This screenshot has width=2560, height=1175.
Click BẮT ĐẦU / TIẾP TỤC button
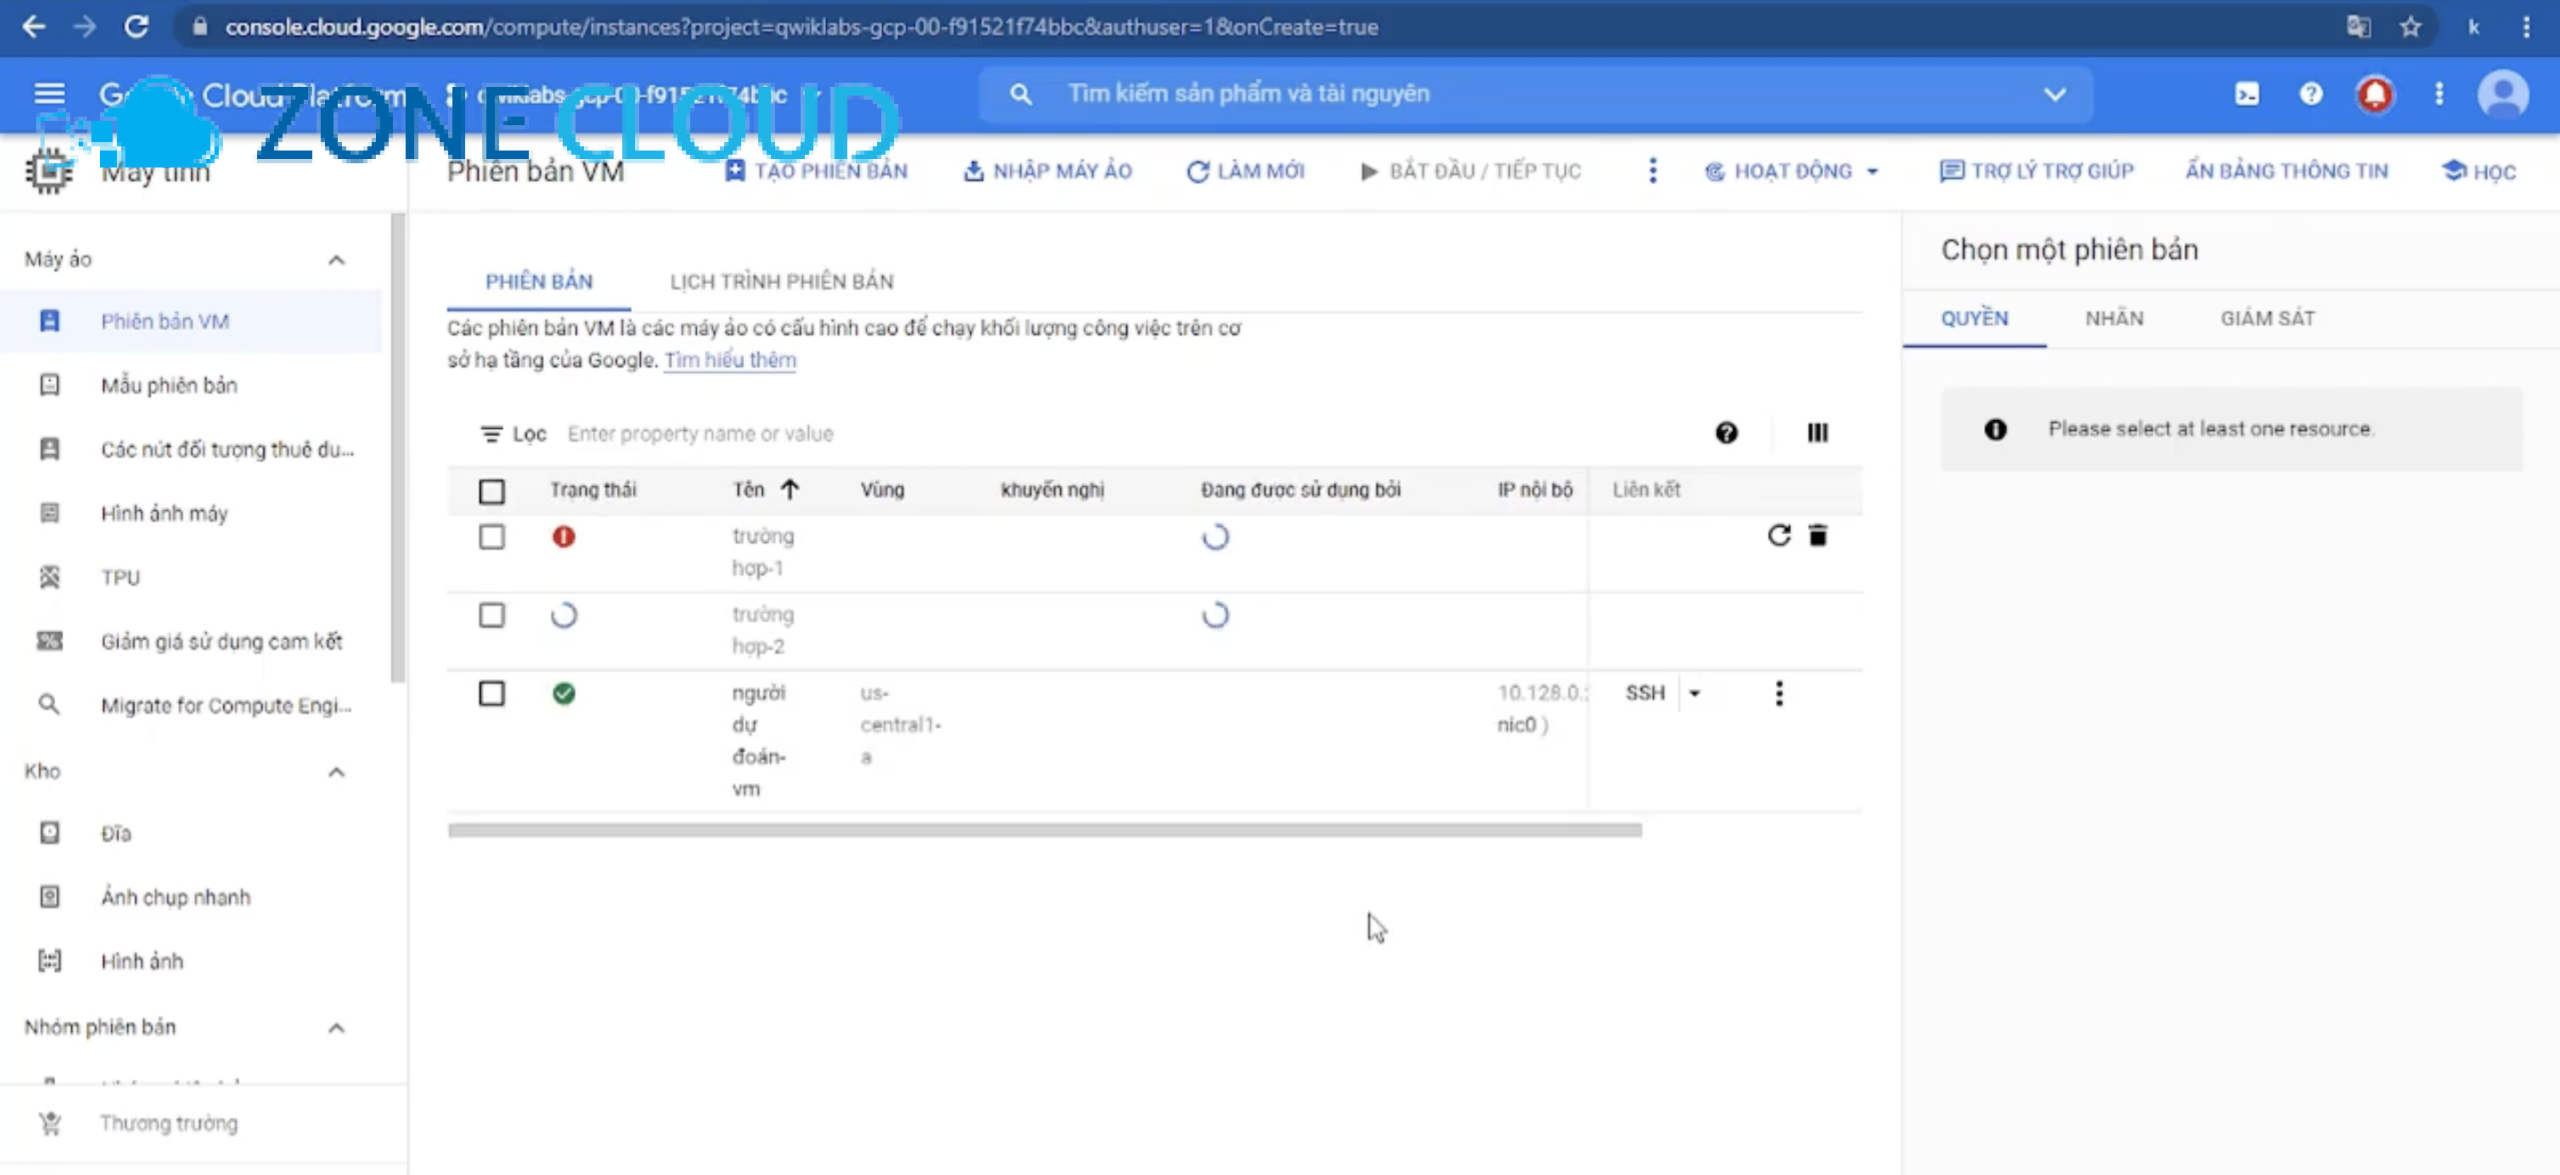(1470, 171)
